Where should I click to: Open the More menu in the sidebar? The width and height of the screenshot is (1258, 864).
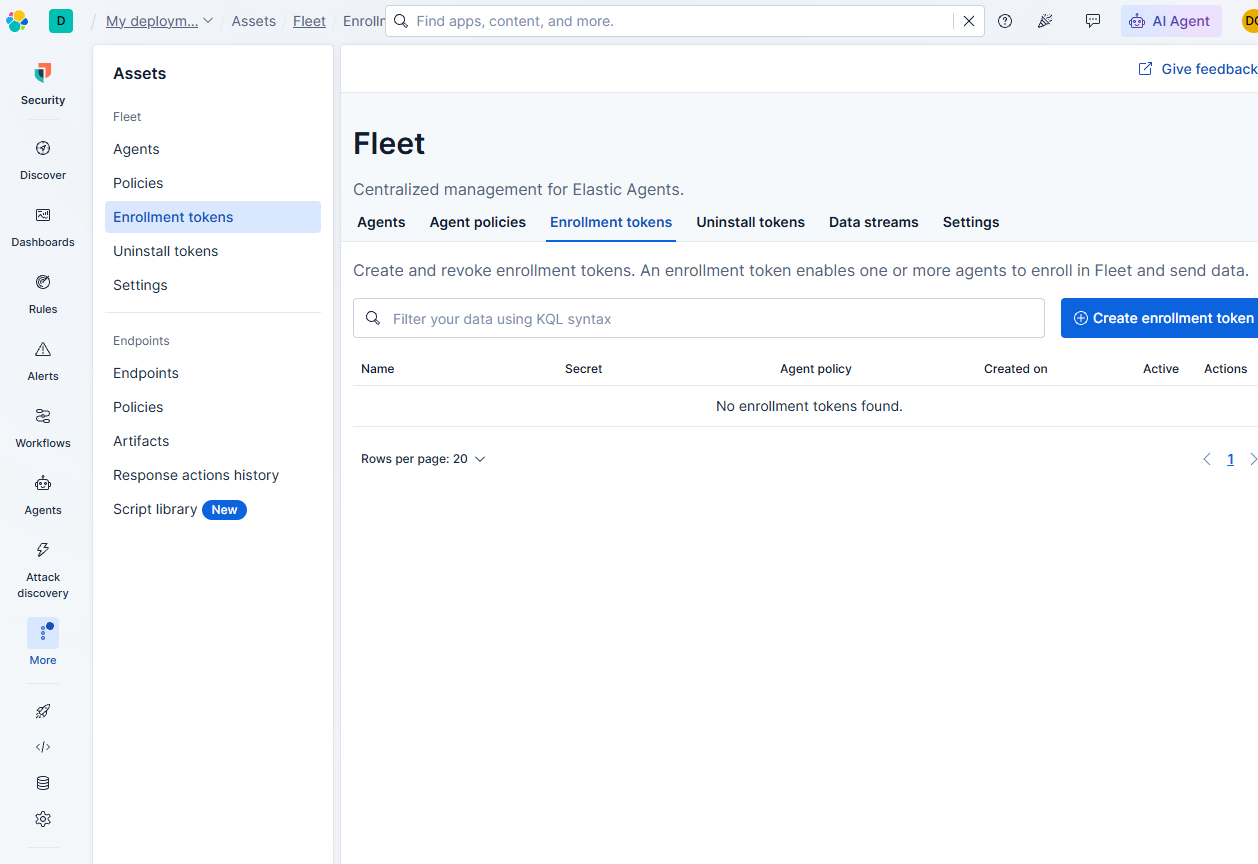point(43,642)
